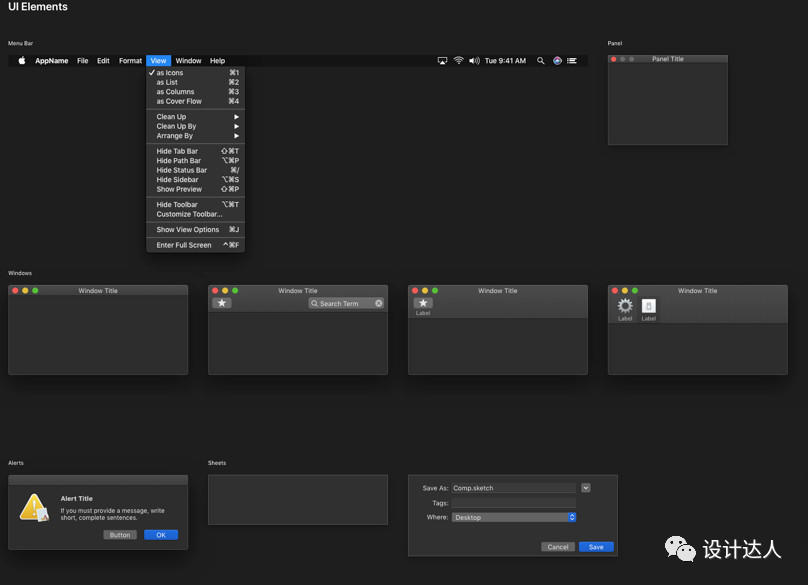Expand the Save As disclosure arrow button

click(x=586, y=488)
